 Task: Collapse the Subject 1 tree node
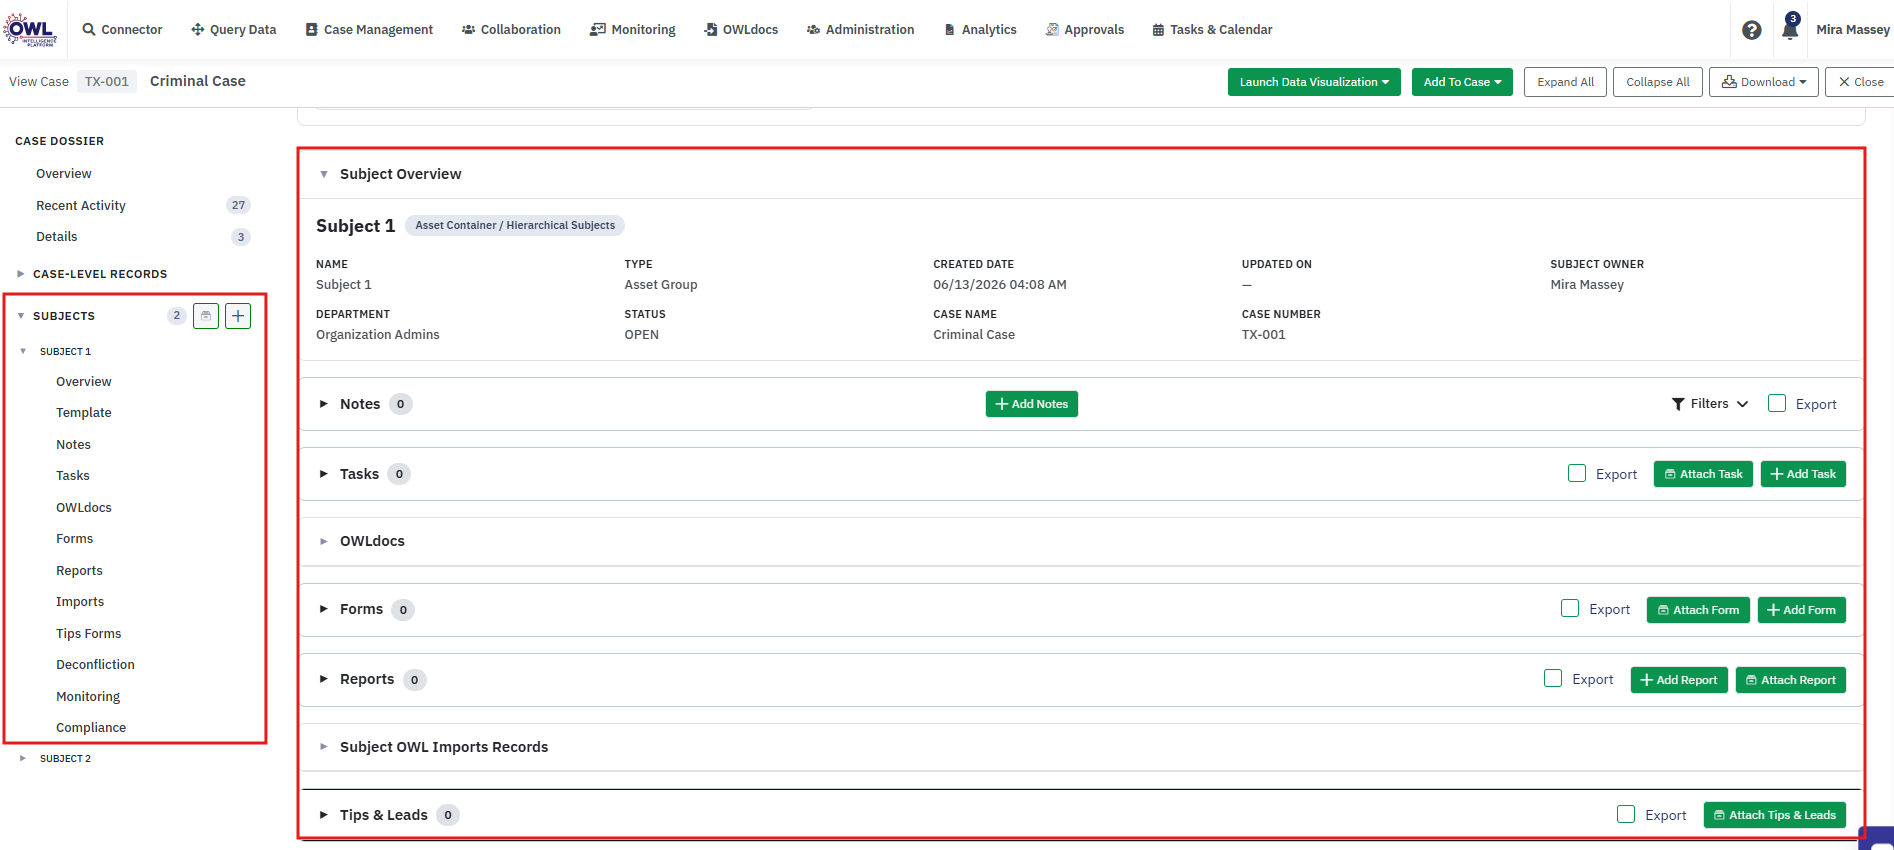click(x=23, y=351)
